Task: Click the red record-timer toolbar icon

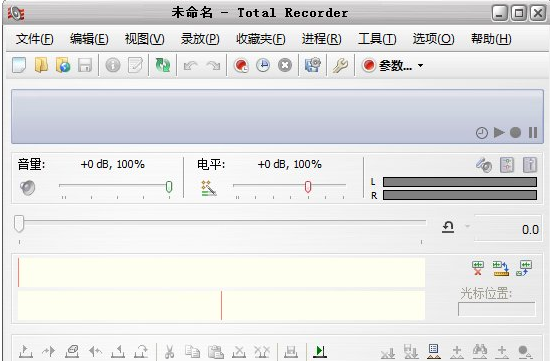Action: pyautogui.click(x=241, y=66)
